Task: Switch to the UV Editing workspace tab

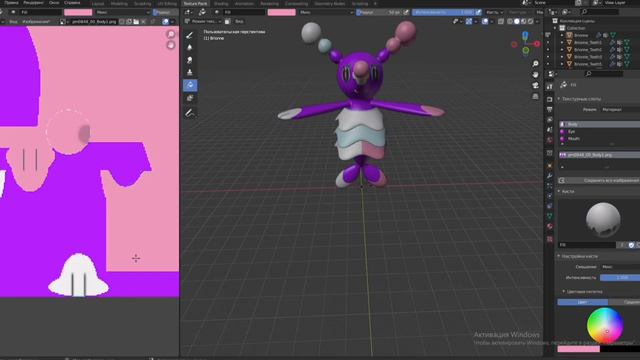Action: (x=167, y=3)
